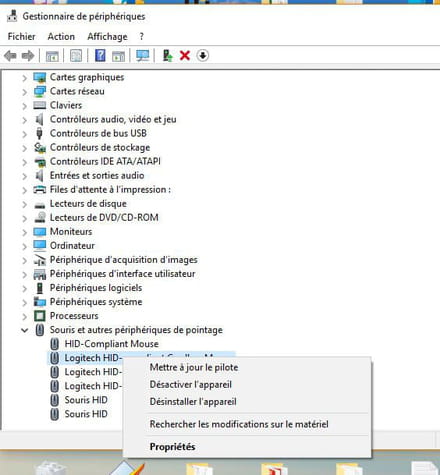Choose Désinstaller l'appareil in context menu
Screen dimensions: 440x475
193,401
